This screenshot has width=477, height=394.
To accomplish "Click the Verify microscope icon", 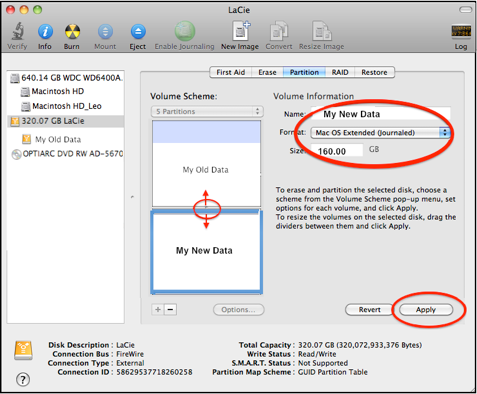I will tap(17, 31).
